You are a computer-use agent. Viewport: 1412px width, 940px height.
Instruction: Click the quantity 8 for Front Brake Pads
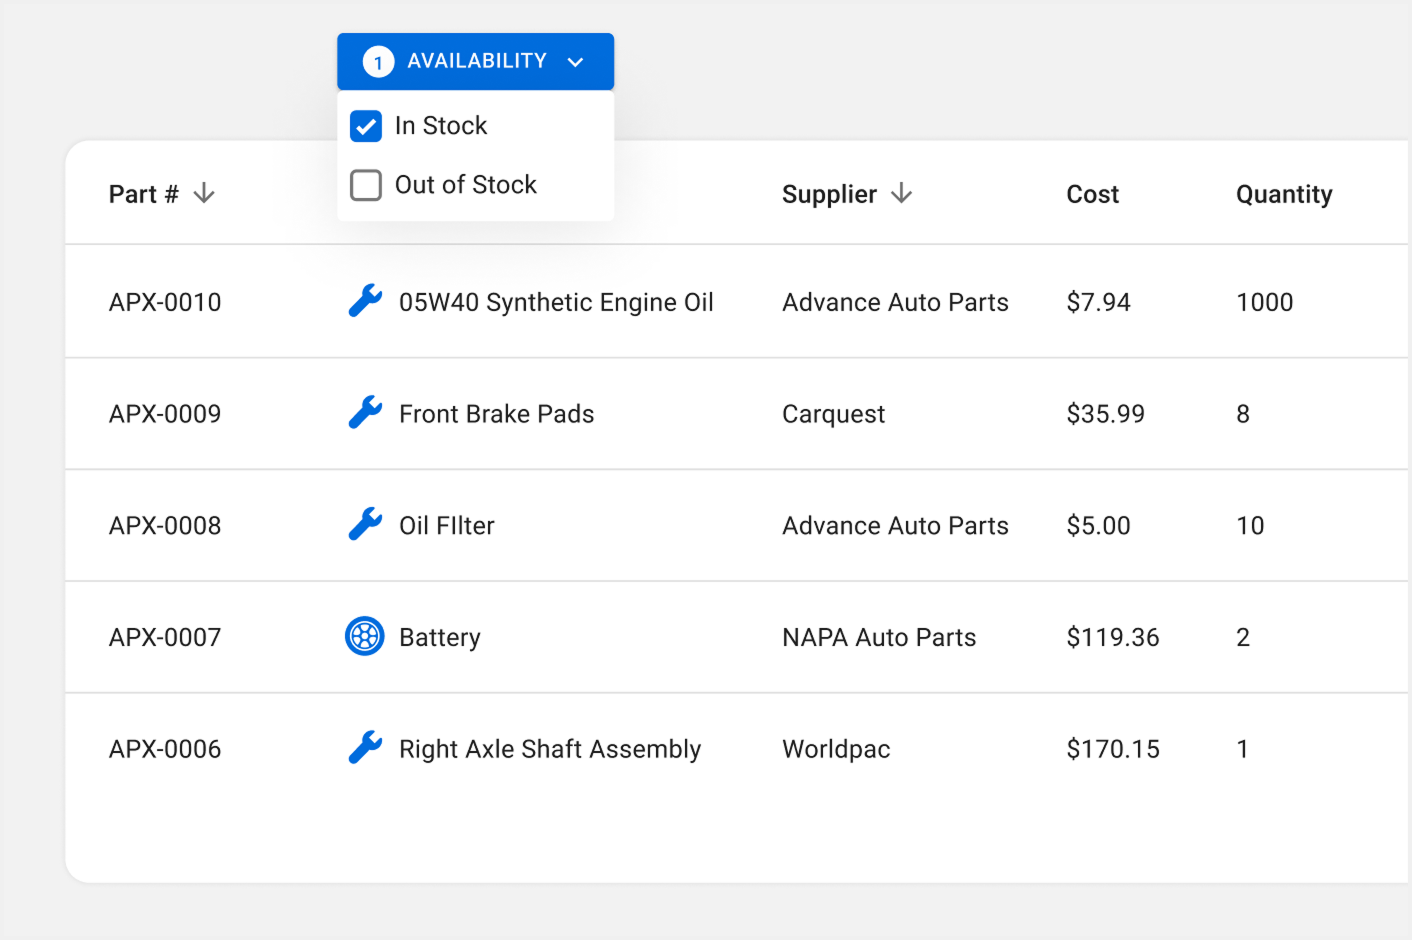[x=1243, y=414]
